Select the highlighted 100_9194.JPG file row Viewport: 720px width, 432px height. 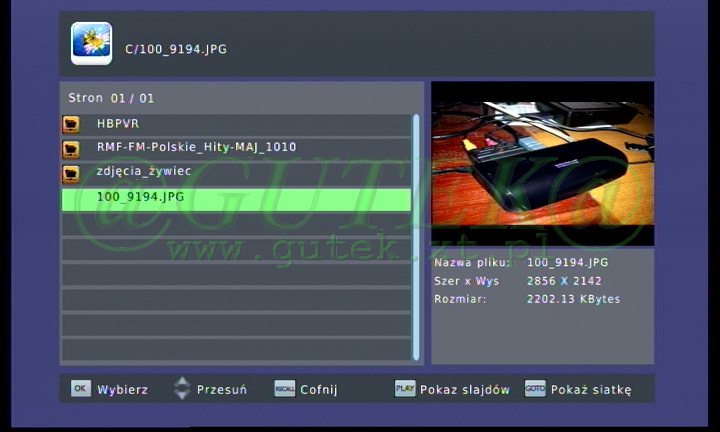pyautogui.click(x=236, y=199)
